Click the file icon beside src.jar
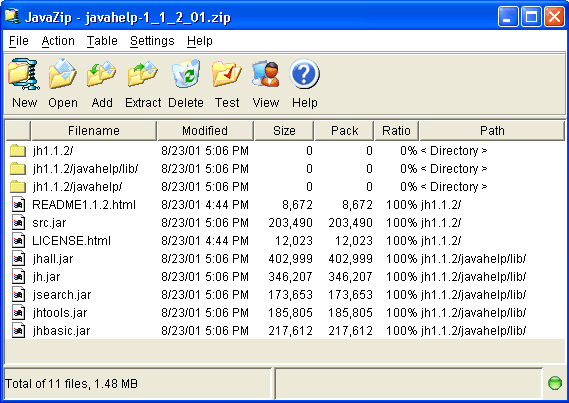Image resolution: width=569 pixels, height=403 pixels. click(x=18, y=223)
